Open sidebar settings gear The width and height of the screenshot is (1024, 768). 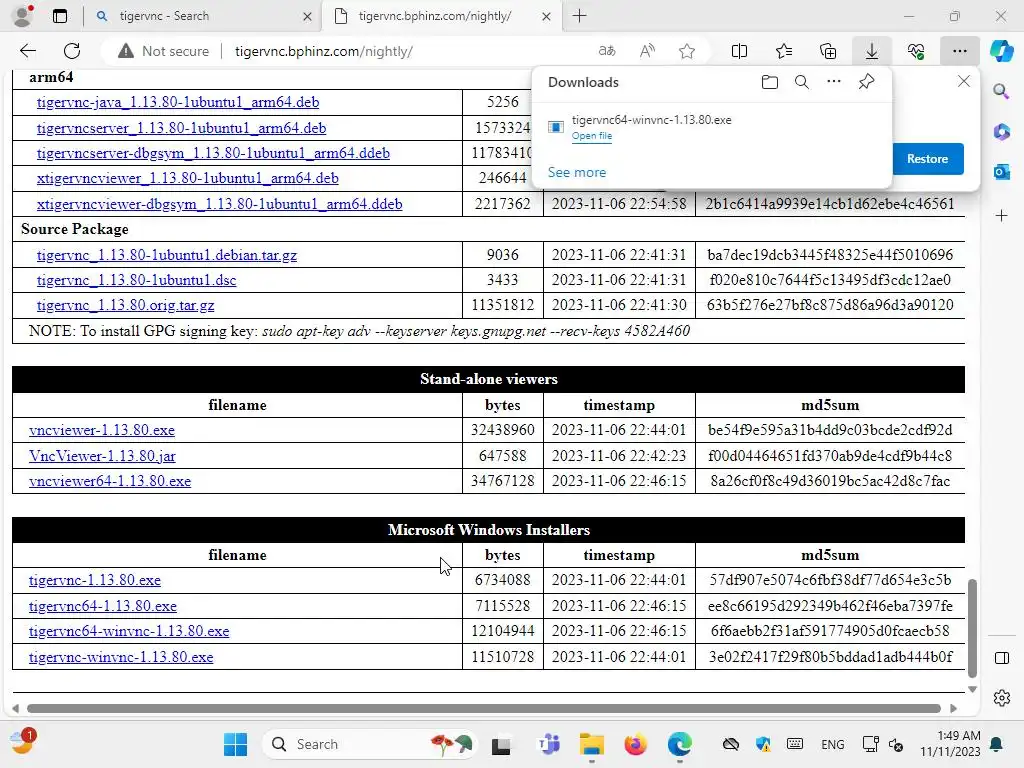[x=1001, y=698]
